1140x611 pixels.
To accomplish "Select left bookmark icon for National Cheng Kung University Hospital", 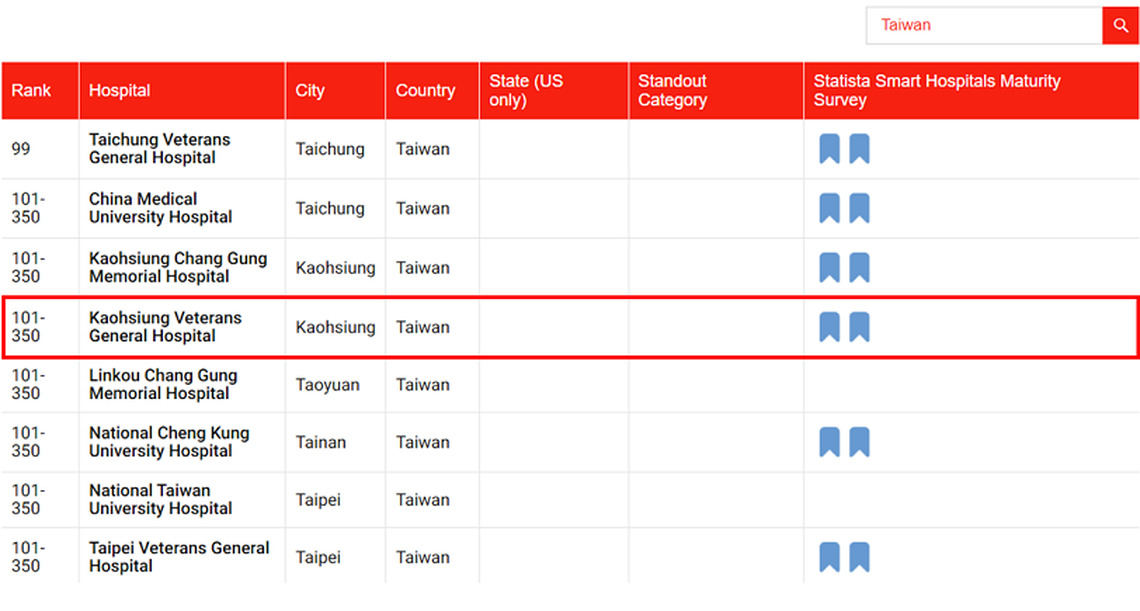I will tap(830, 442).
